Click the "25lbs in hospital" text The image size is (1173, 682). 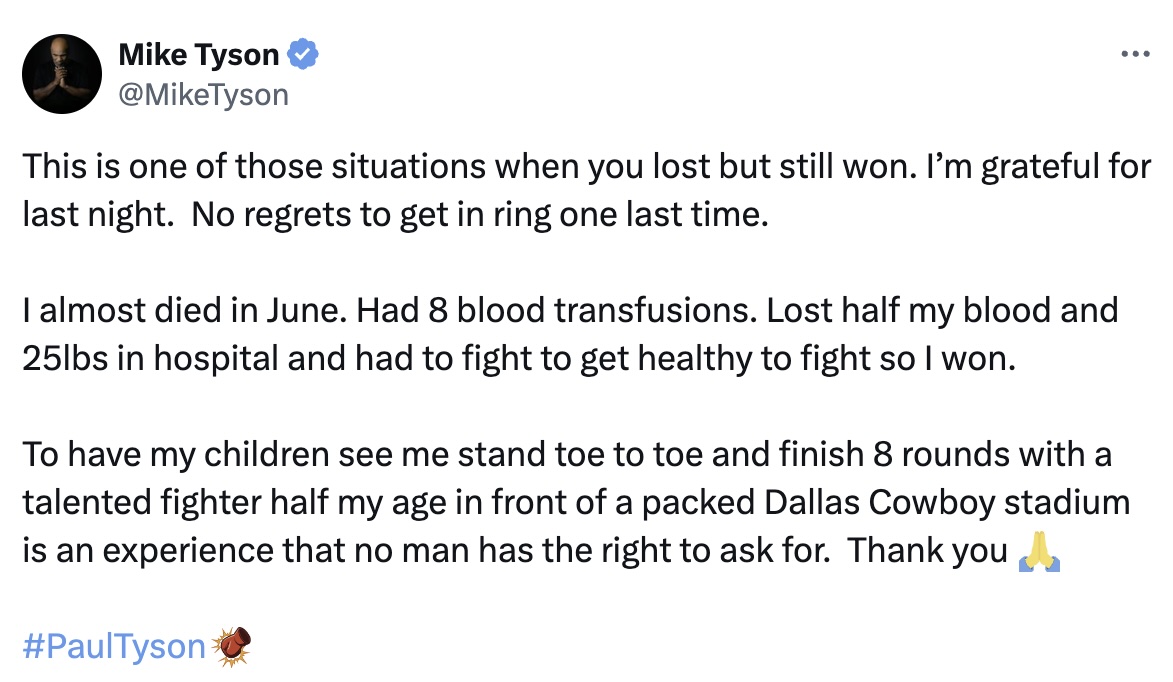pos(150,359)
